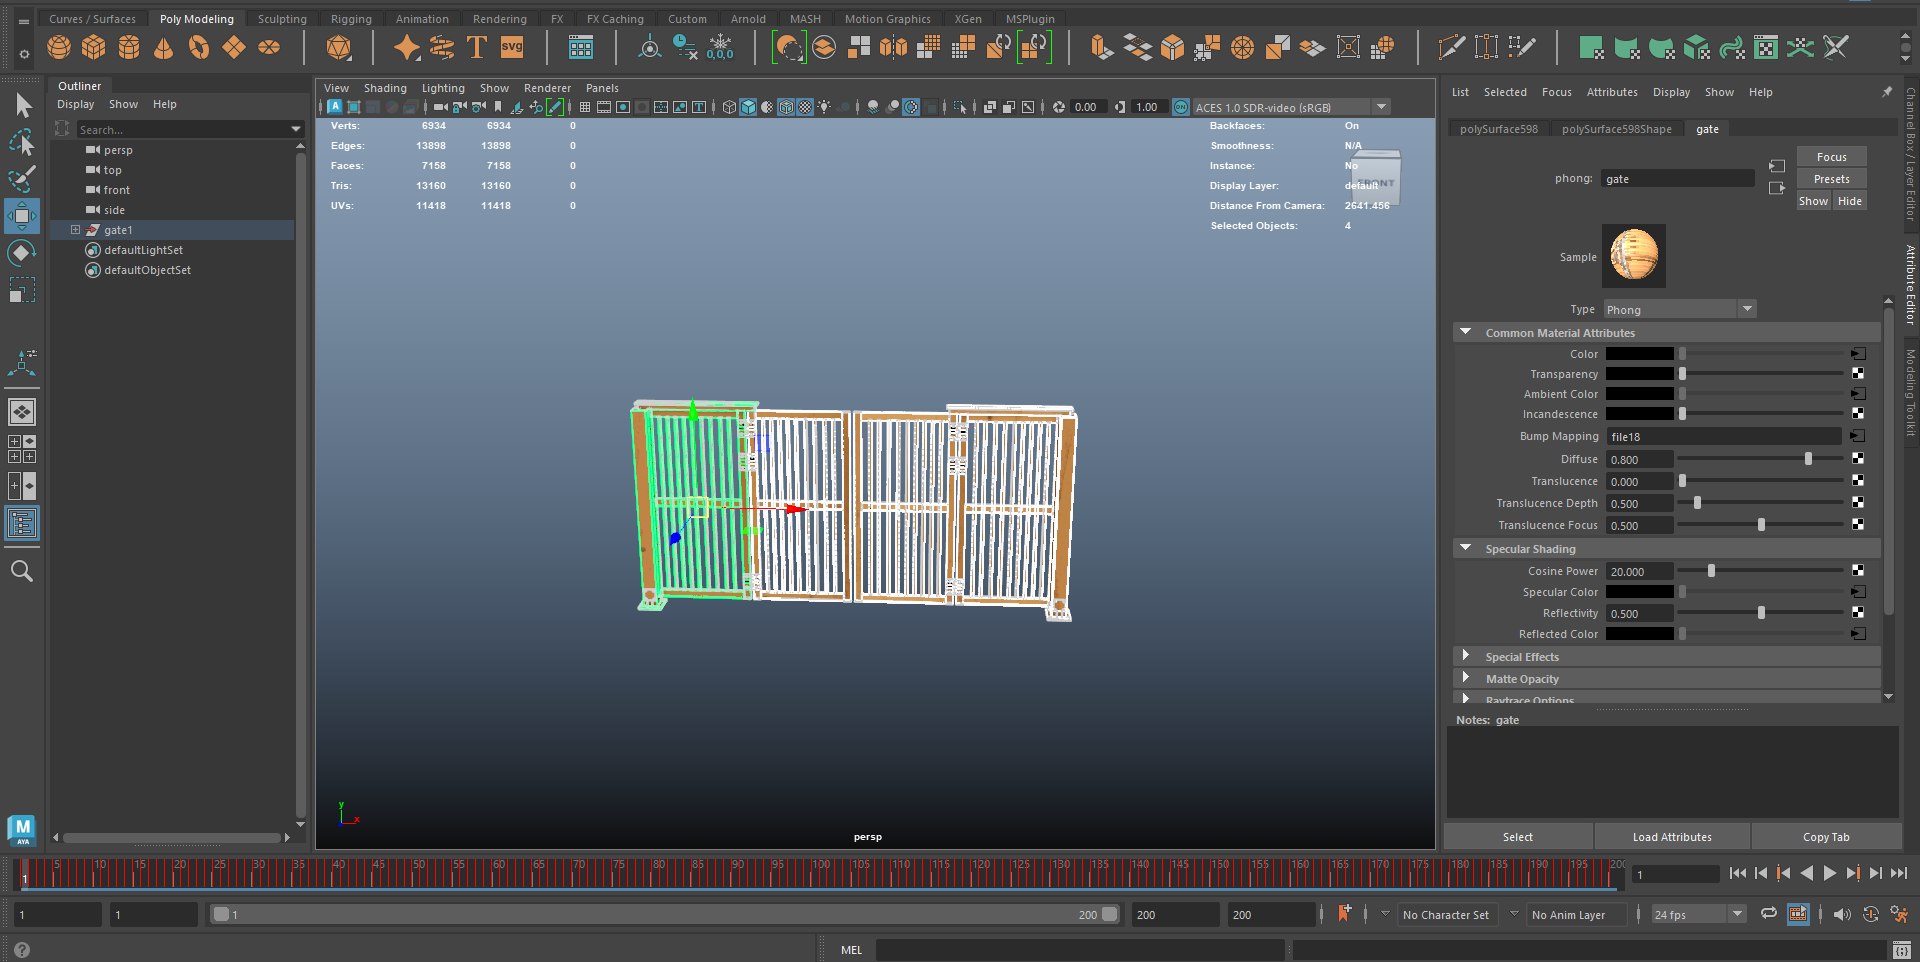This screenshot has width=1920, height=962.
Task: Pin the Attribute Editor with pushpin
Action: [x=1887, y=92]
